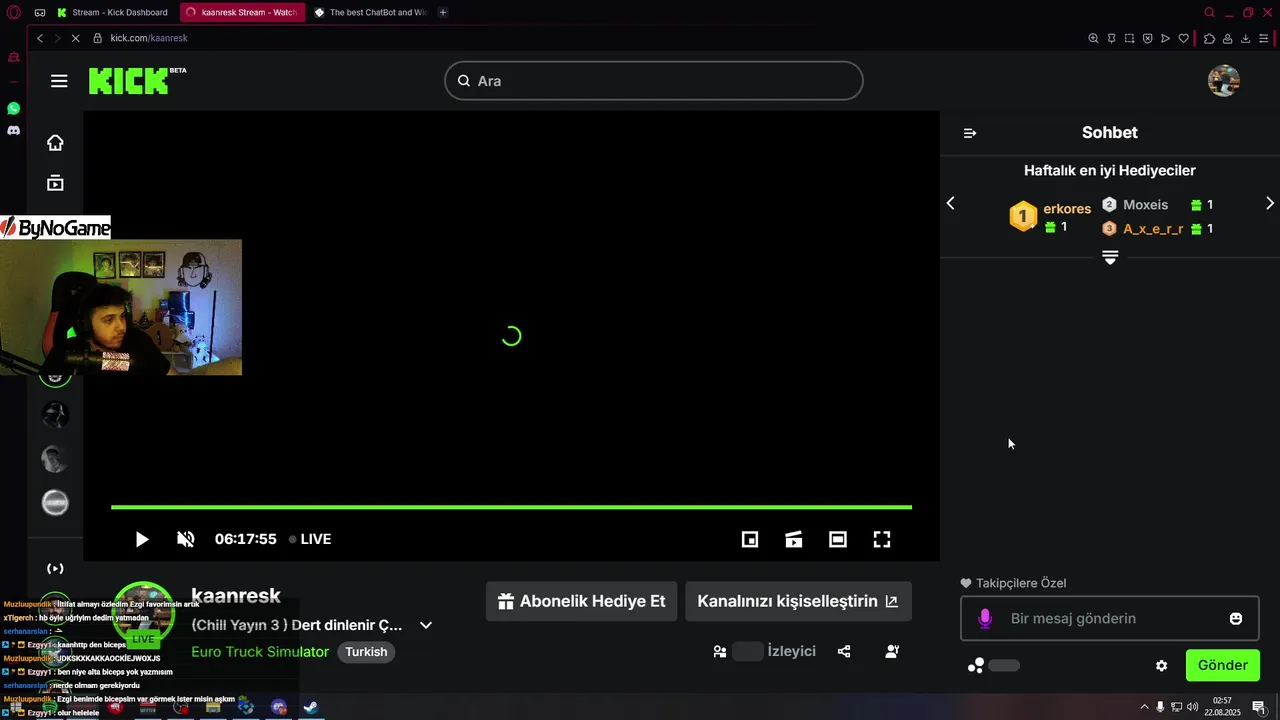
Task: Open the ad blocker shield icon
Action: (x=1147, y=38)
